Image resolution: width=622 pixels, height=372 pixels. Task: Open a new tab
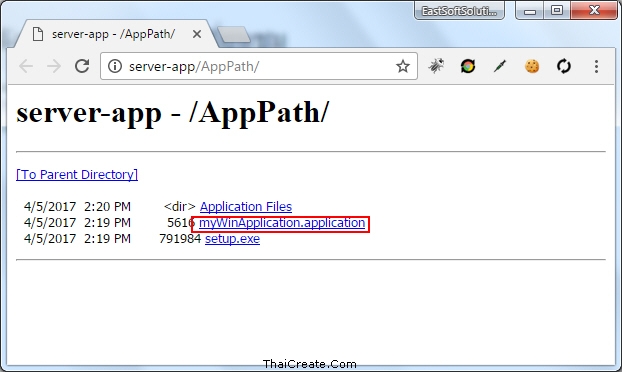click(x=234, y=35)
